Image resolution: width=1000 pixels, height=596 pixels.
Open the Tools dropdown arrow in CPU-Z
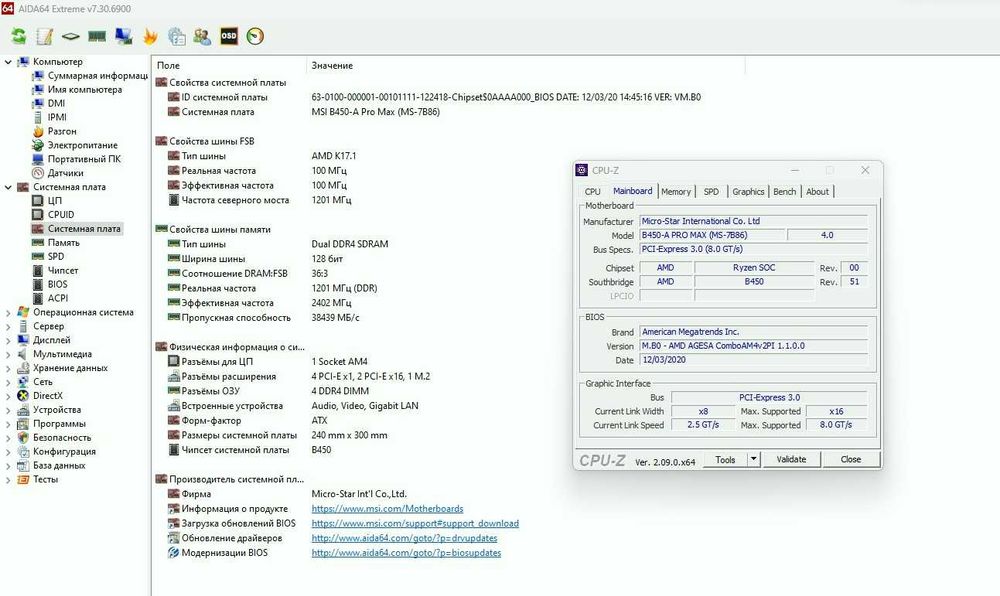(753, 460)
